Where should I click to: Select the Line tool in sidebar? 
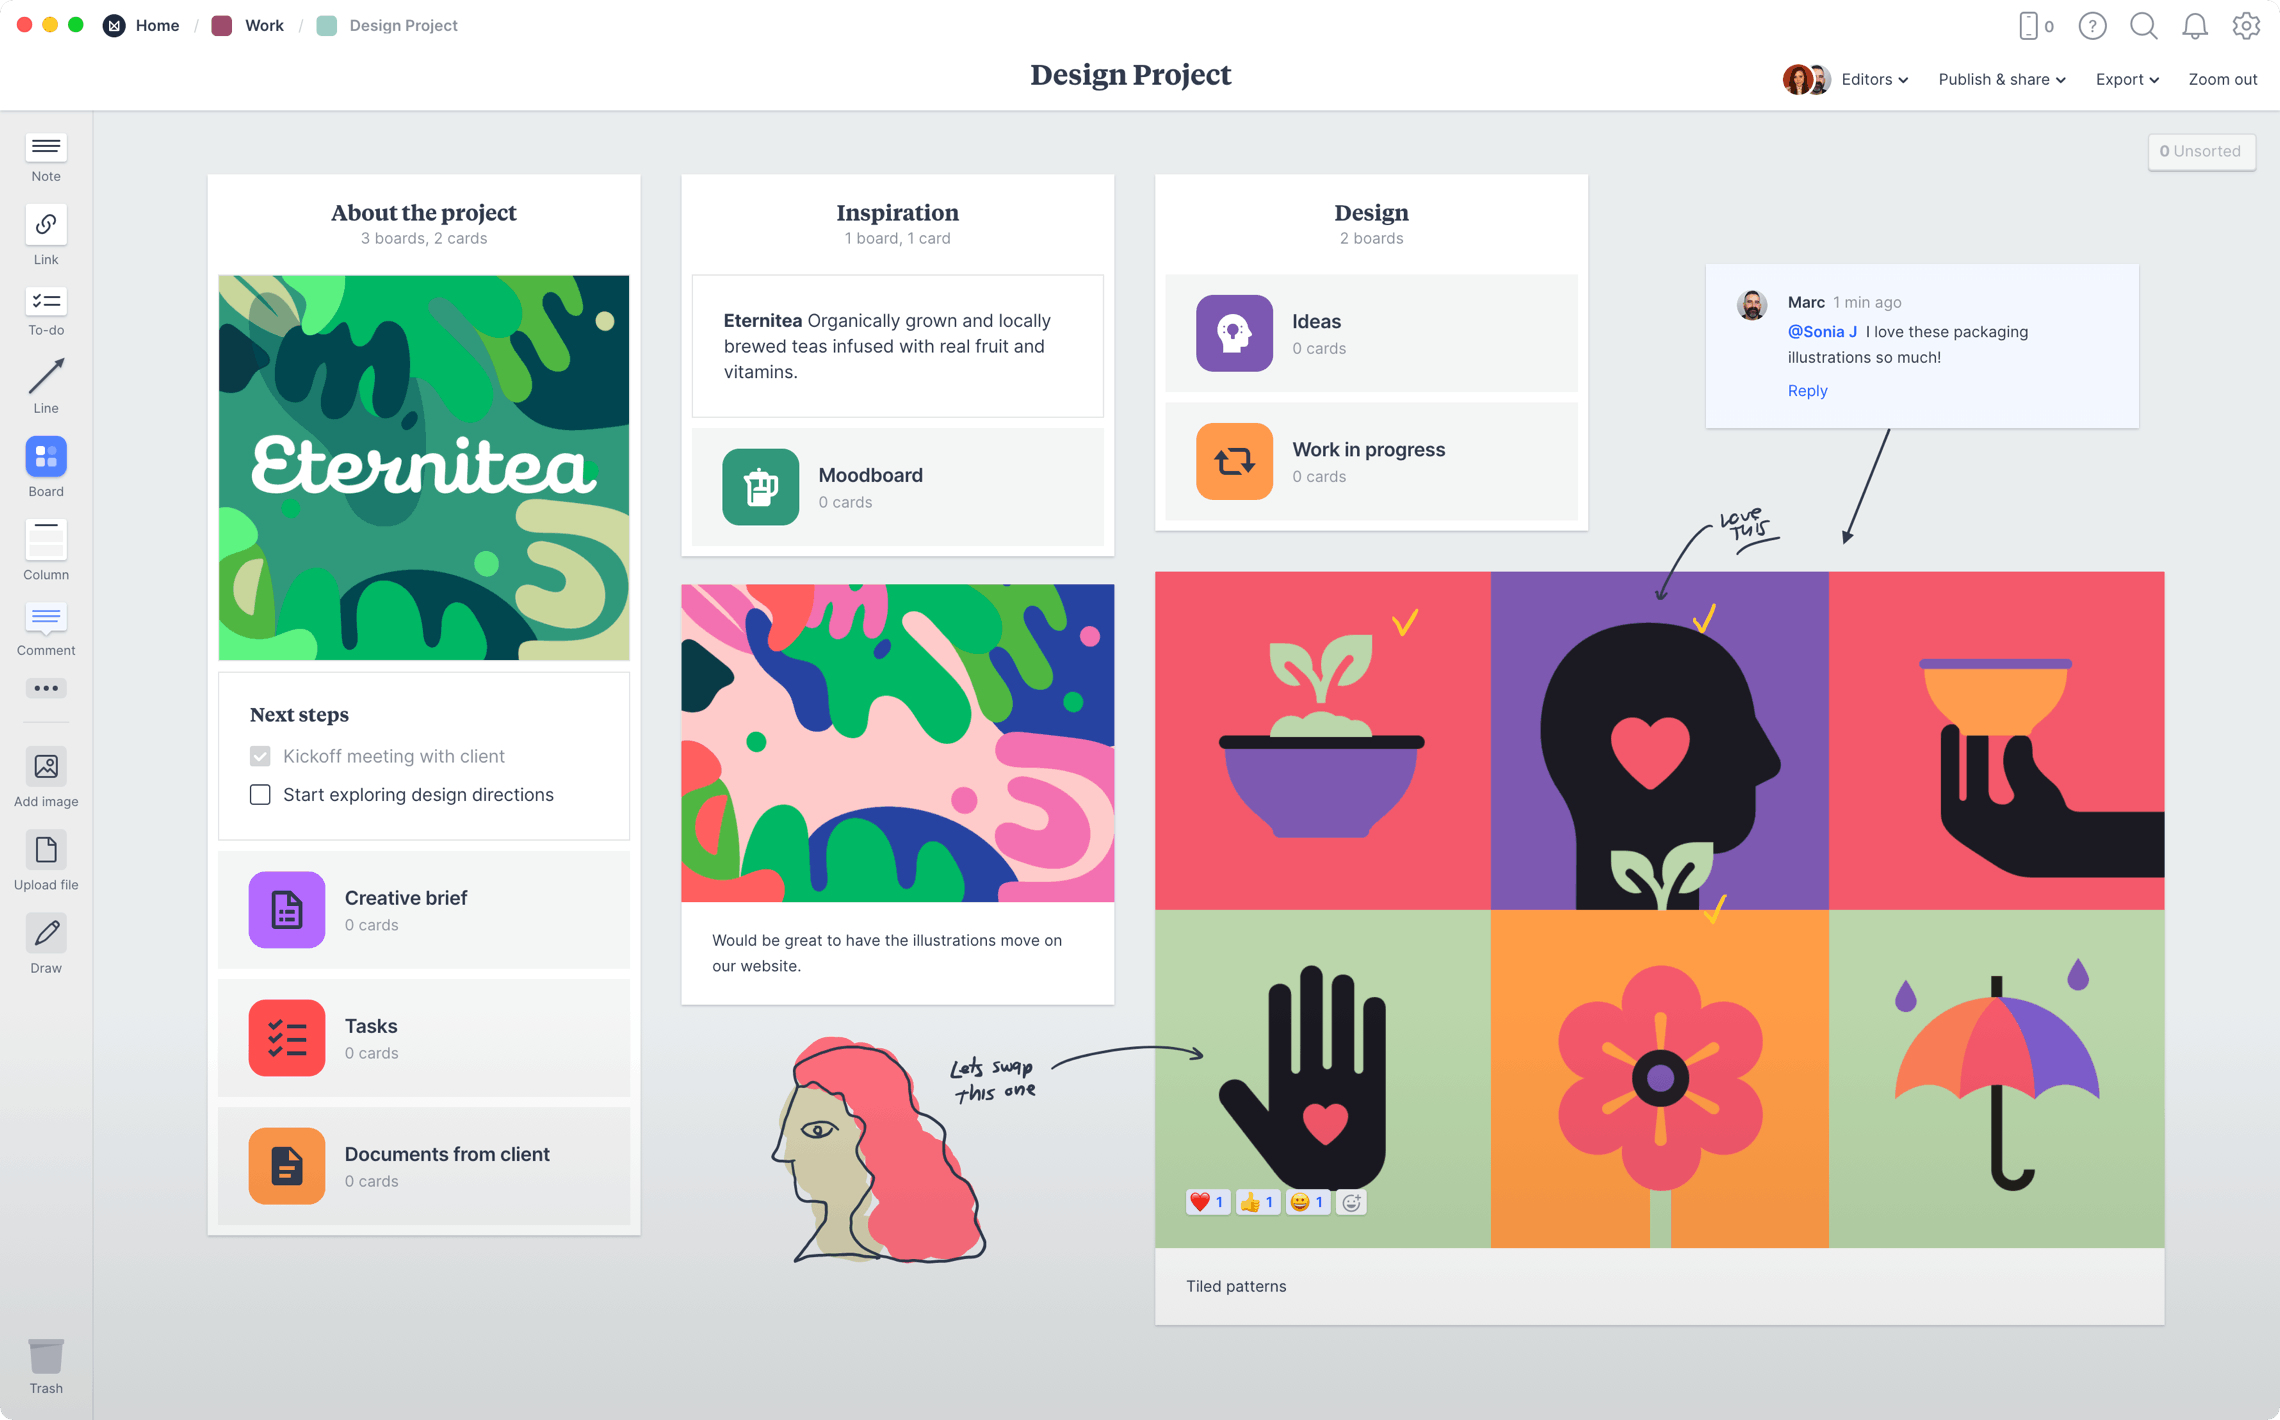[x=46, y=378]
